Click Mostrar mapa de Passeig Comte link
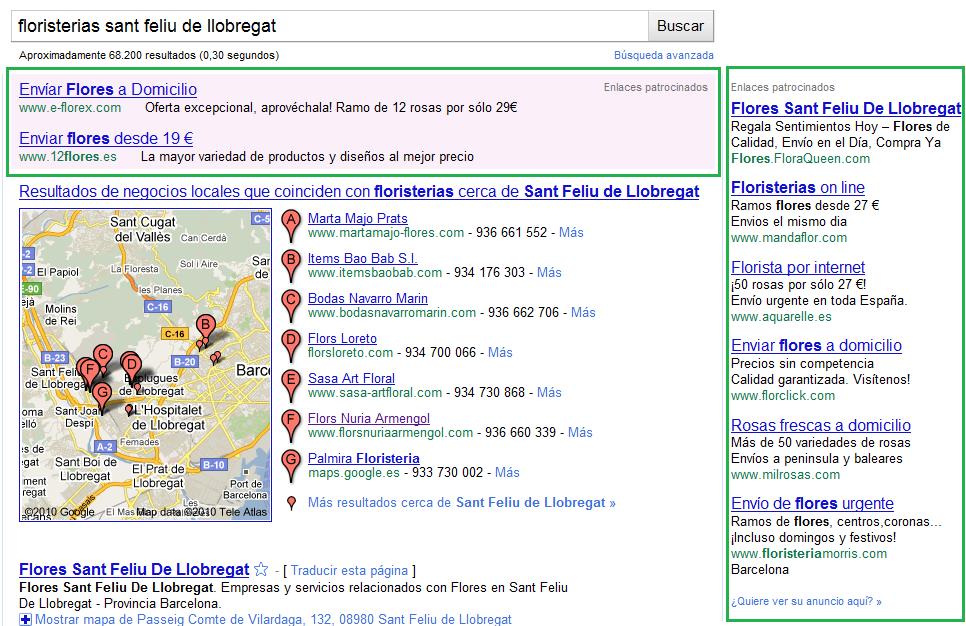Viewport: 966px width, 626px height. [273, 619]
